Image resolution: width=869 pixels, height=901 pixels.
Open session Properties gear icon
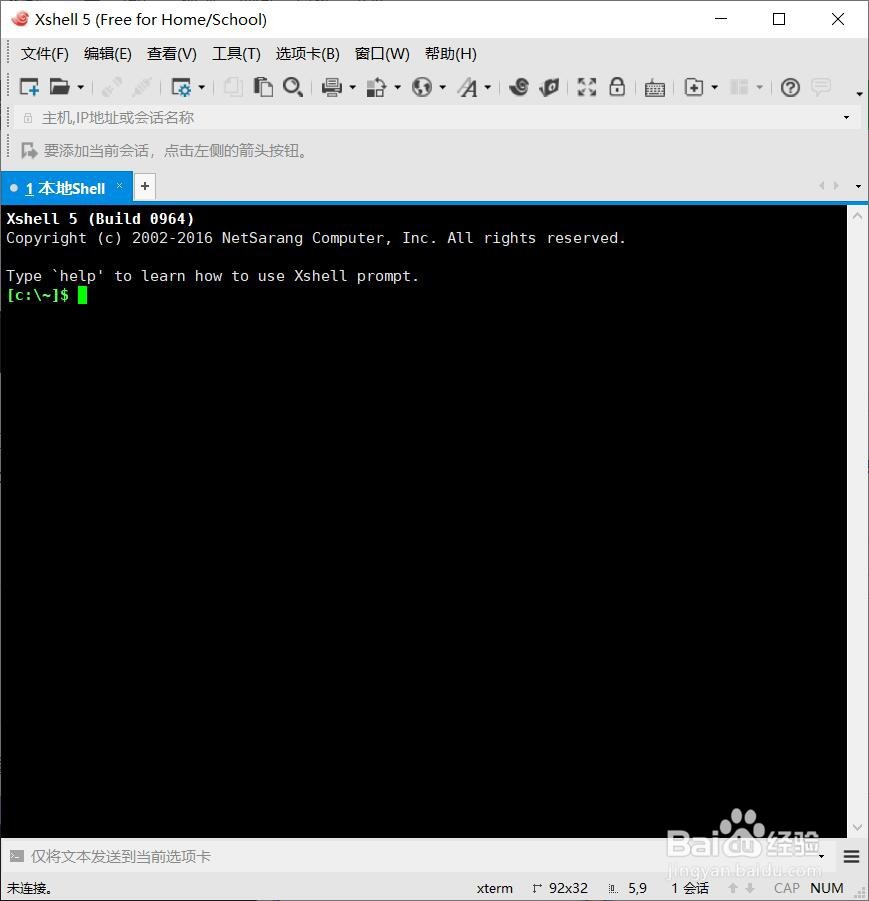182,87
